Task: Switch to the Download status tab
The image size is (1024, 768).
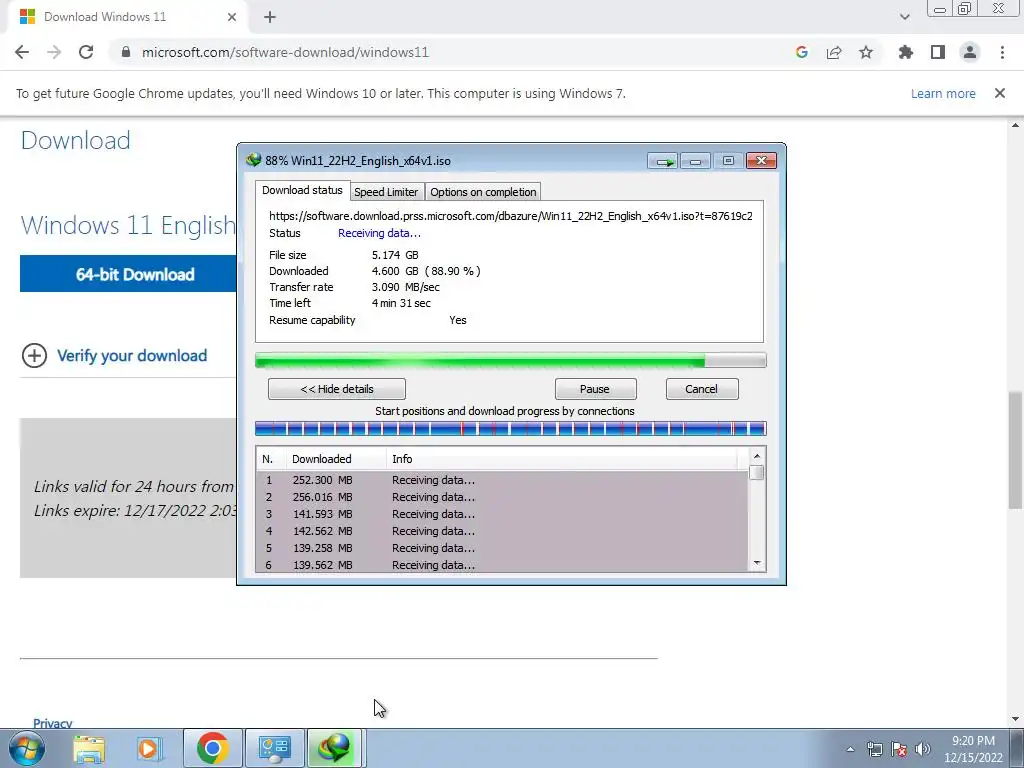Action: coord(302,190)
